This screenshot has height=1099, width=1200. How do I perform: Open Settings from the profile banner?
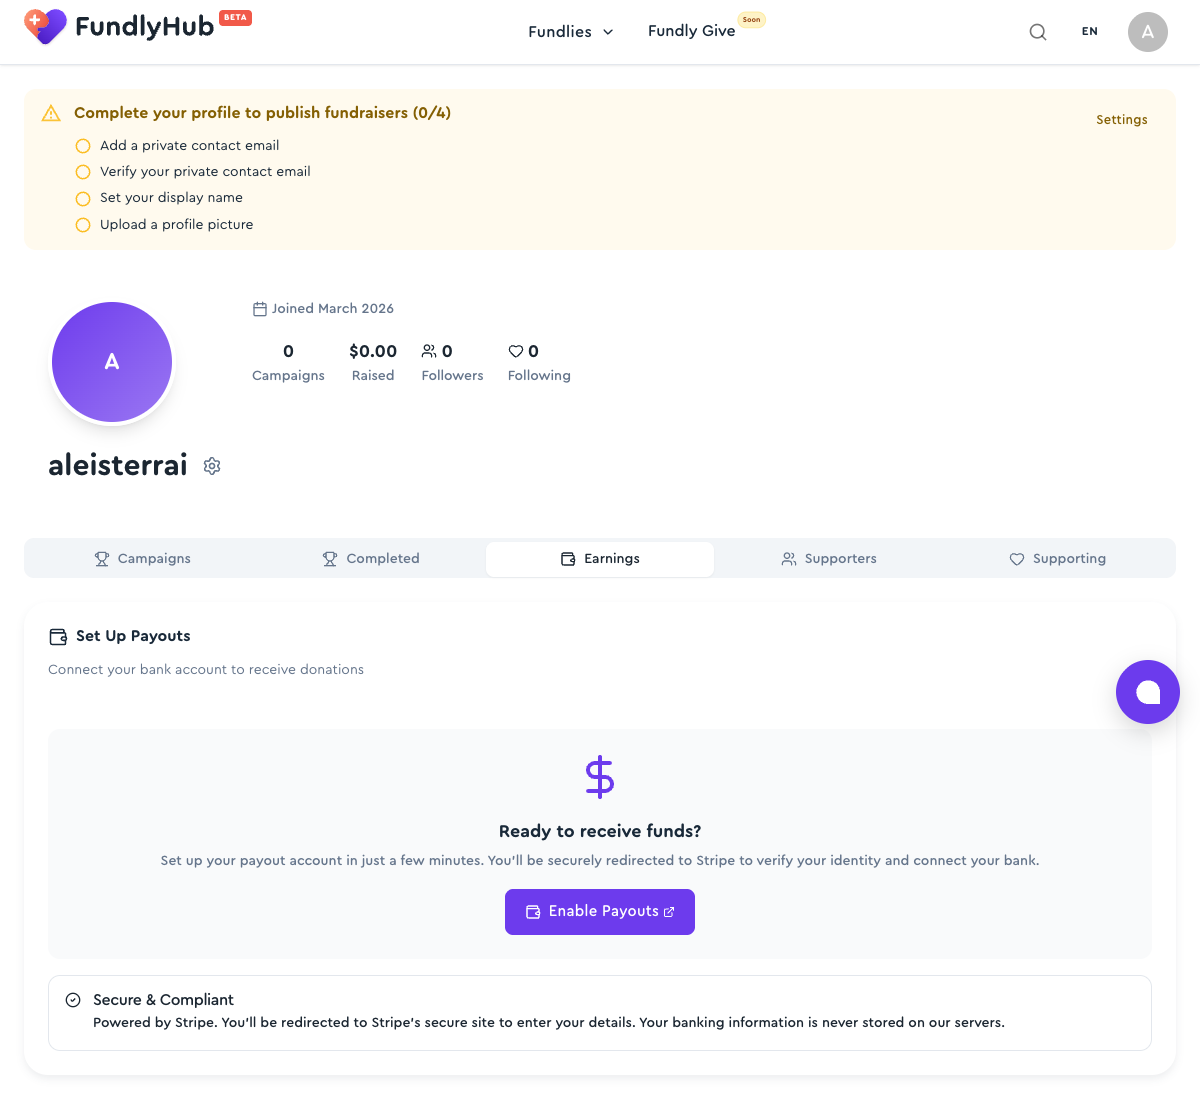[x=1121, y=119]
